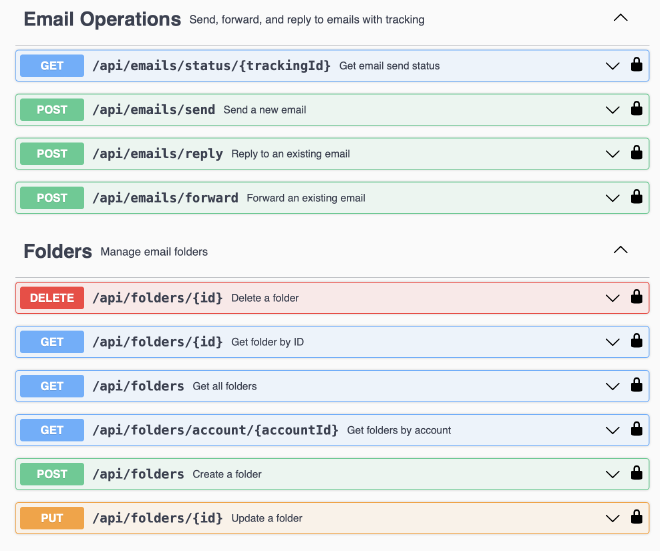
Task: Expand chevron for Get folders by account
Action: click(612, 431)
